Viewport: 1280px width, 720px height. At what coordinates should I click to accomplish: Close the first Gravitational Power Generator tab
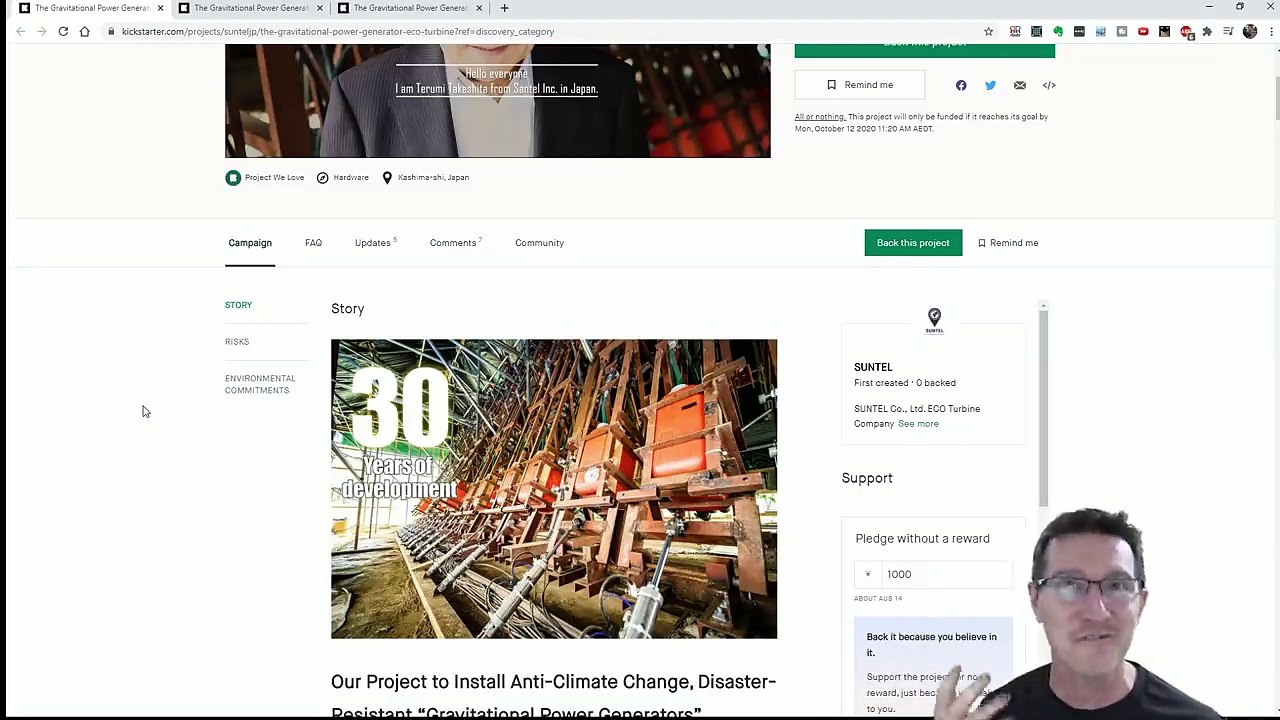click(160, 8)
